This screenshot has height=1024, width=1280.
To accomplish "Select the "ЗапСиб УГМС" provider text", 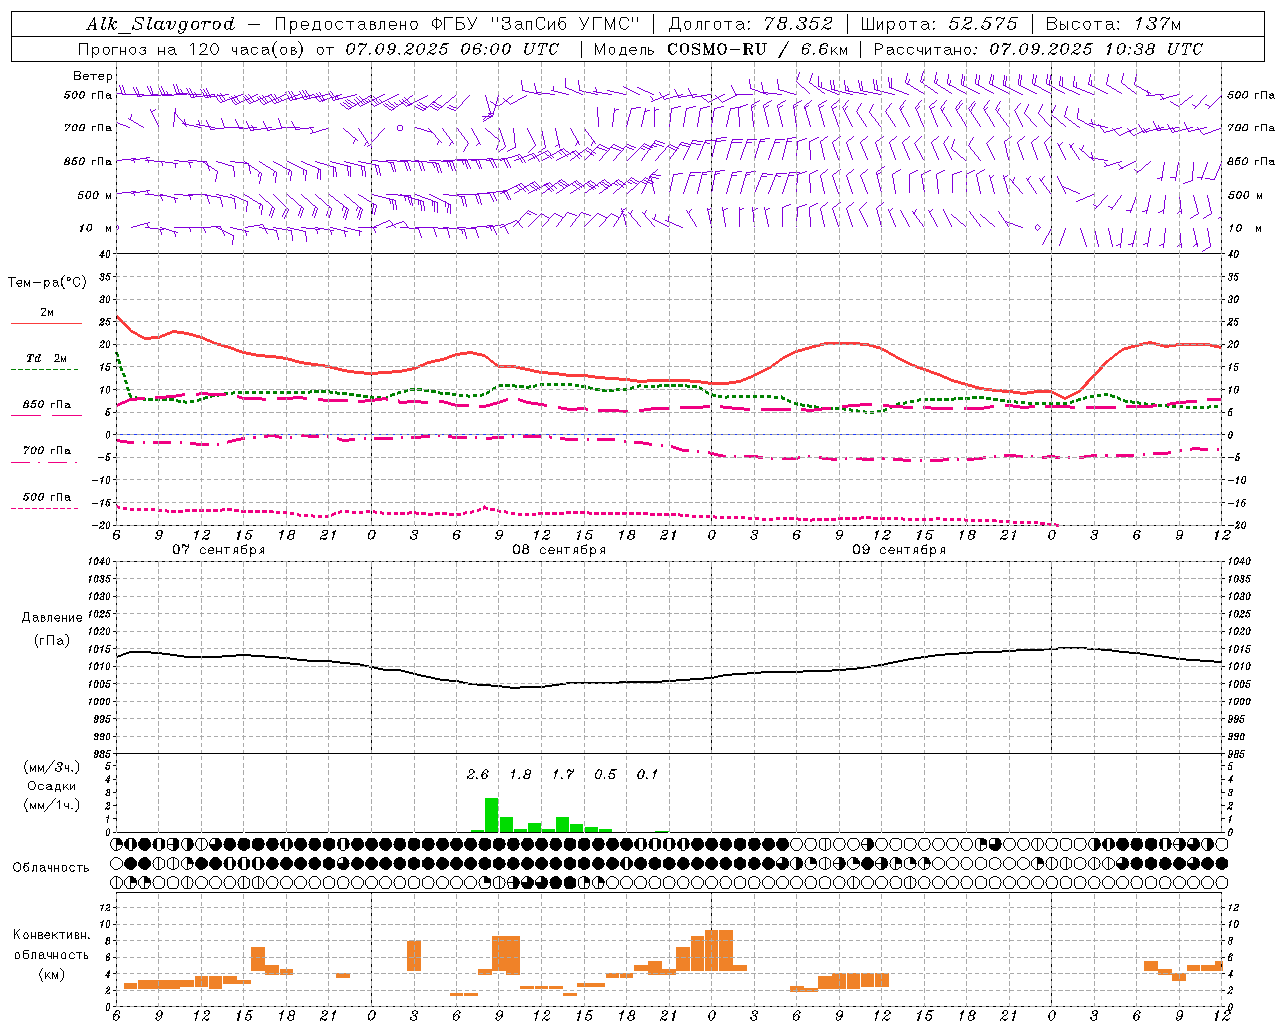I will (567, 24).
